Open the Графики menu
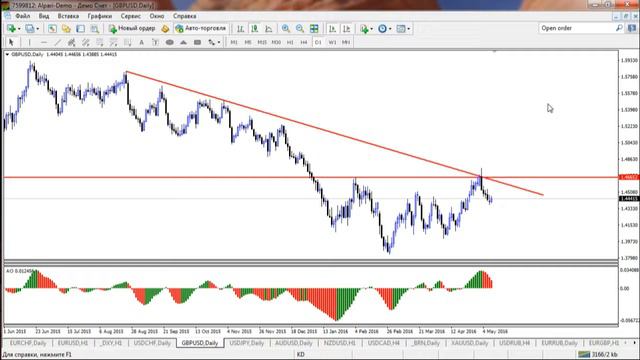The width and height of the screenshot is (640, 360). point(100,16)
